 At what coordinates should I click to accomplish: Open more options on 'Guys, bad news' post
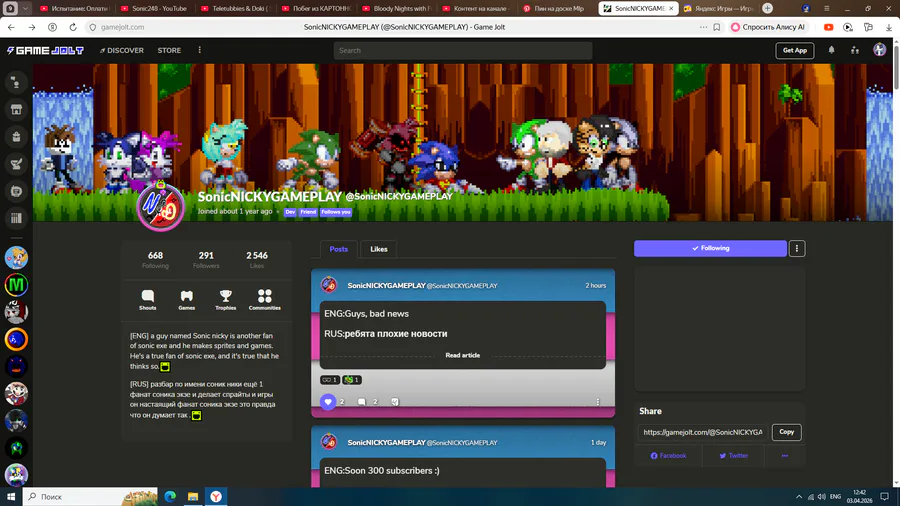[598, 402]
